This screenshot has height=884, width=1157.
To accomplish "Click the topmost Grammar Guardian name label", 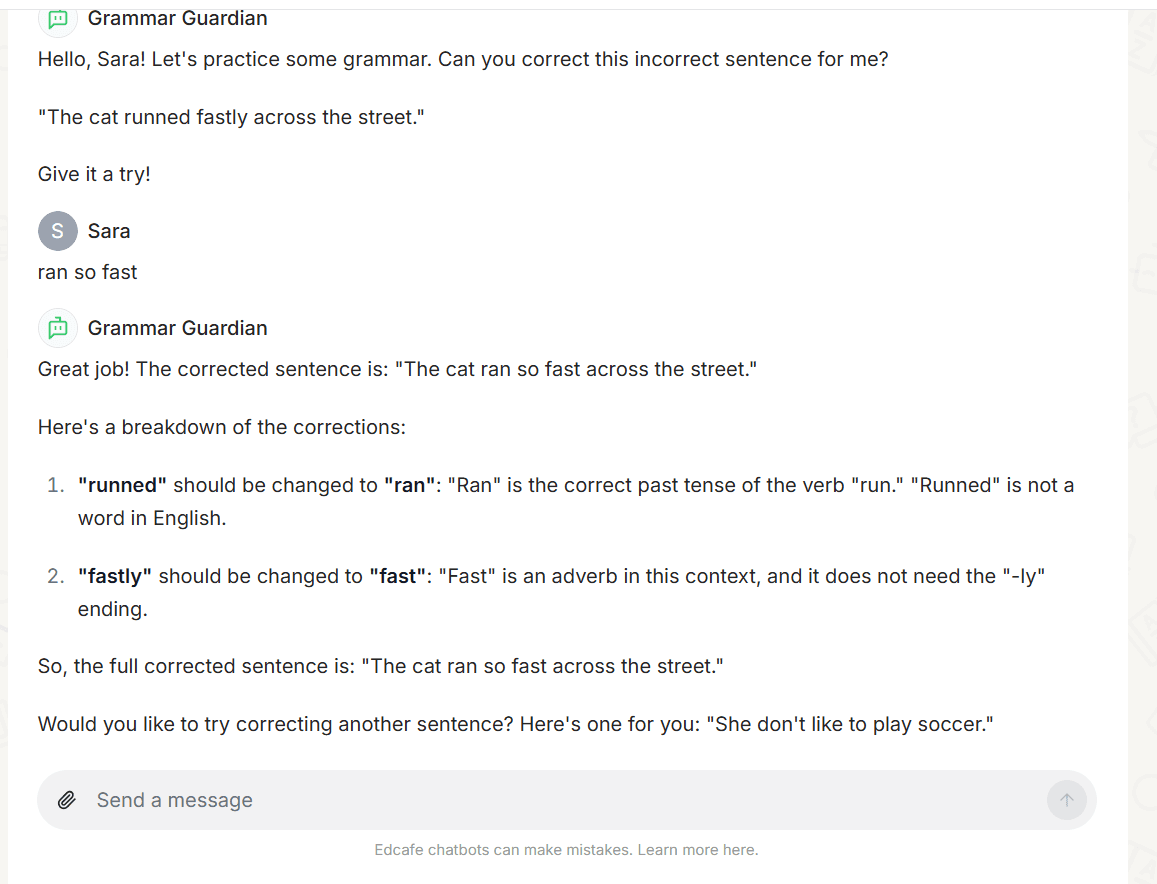I will (x=177, y=18).
